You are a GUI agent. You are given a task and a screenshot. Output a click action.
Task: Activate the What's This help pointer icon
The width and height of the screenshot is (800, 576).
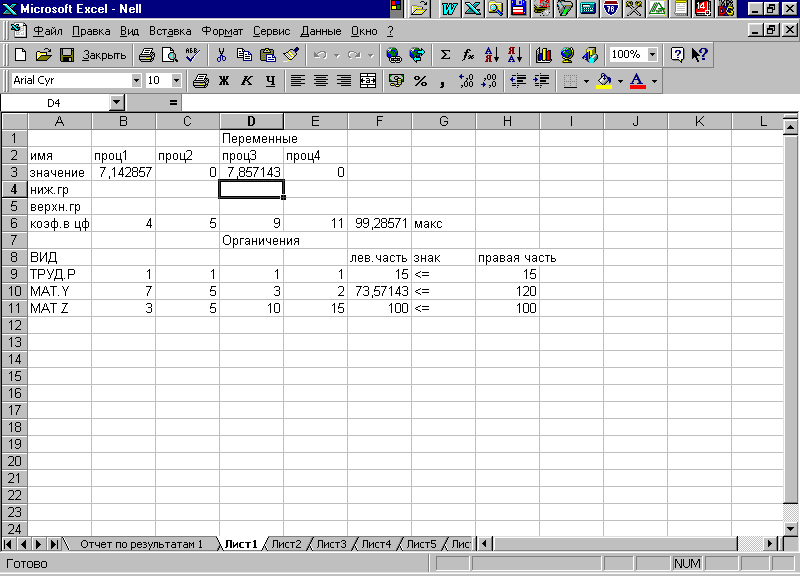[x=700, y=55]
